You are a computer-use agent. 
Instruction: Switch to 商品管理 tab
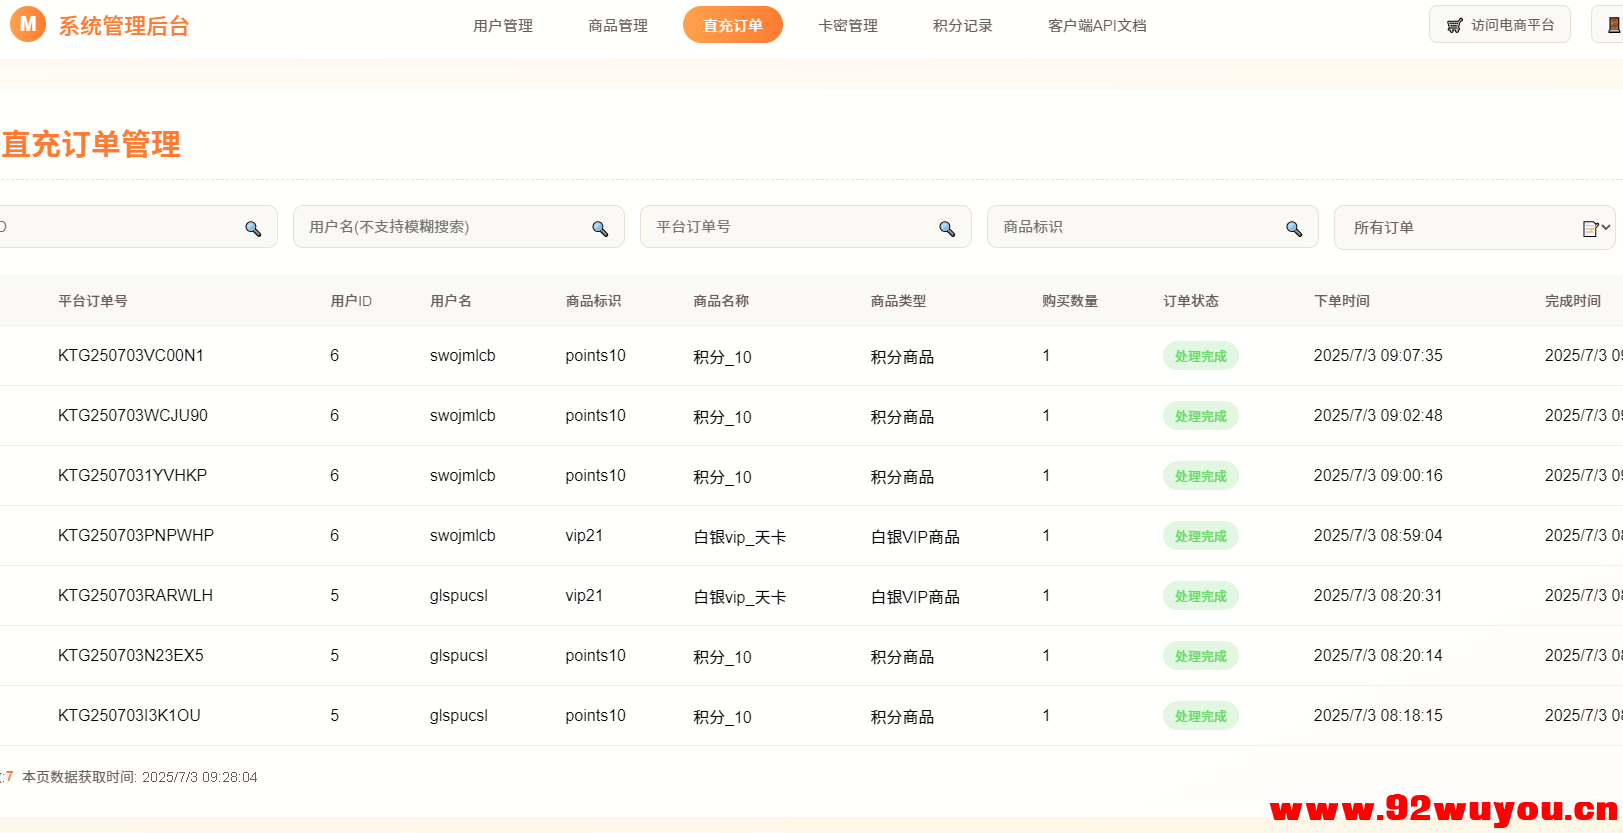618,26
